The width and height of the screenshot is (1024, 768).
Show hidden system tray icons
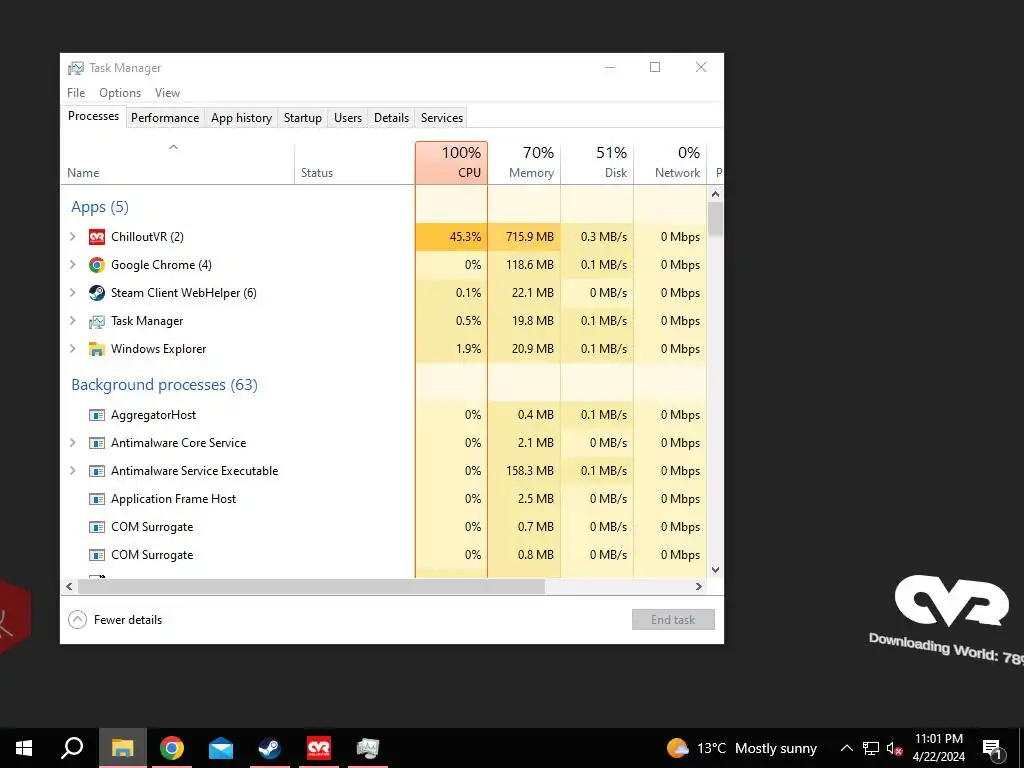coord(846,748)
